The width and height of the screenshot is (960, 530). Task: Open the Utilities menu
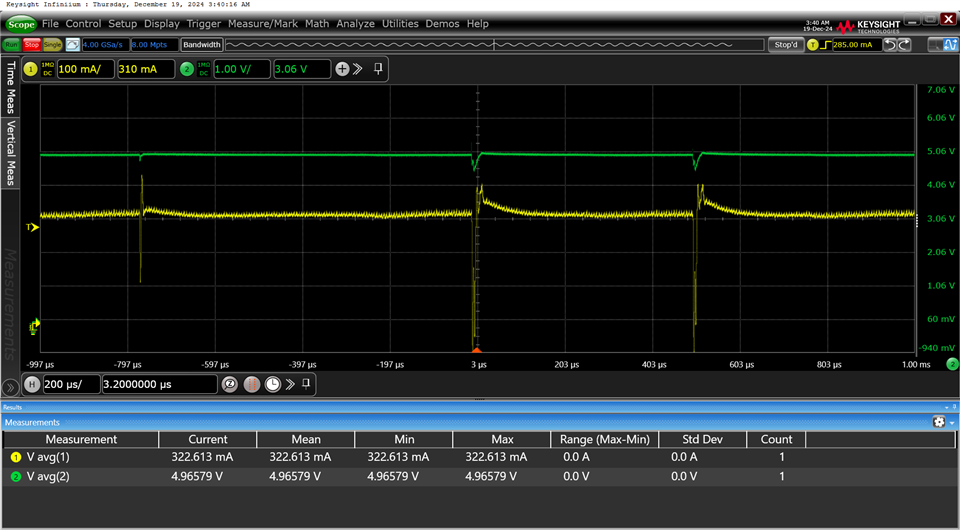pyautogui.click(x=400, y=24)
